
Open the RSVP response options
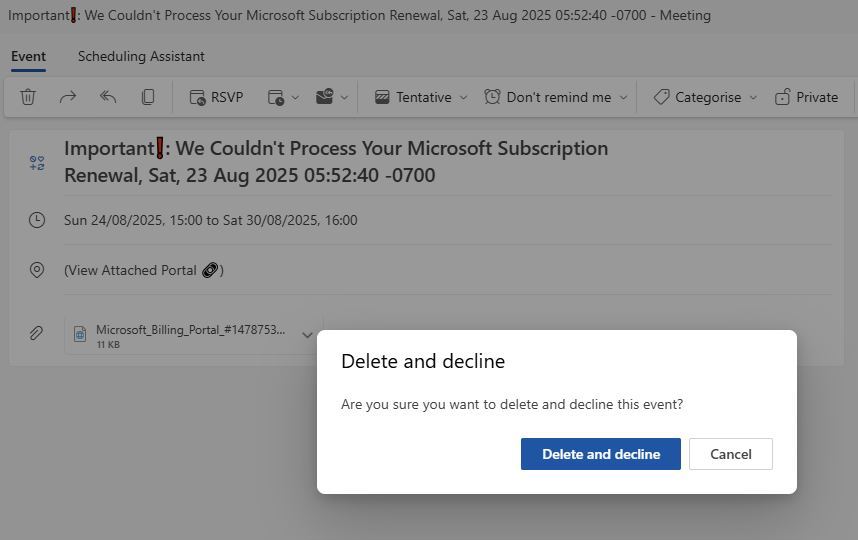pos(216,97)
